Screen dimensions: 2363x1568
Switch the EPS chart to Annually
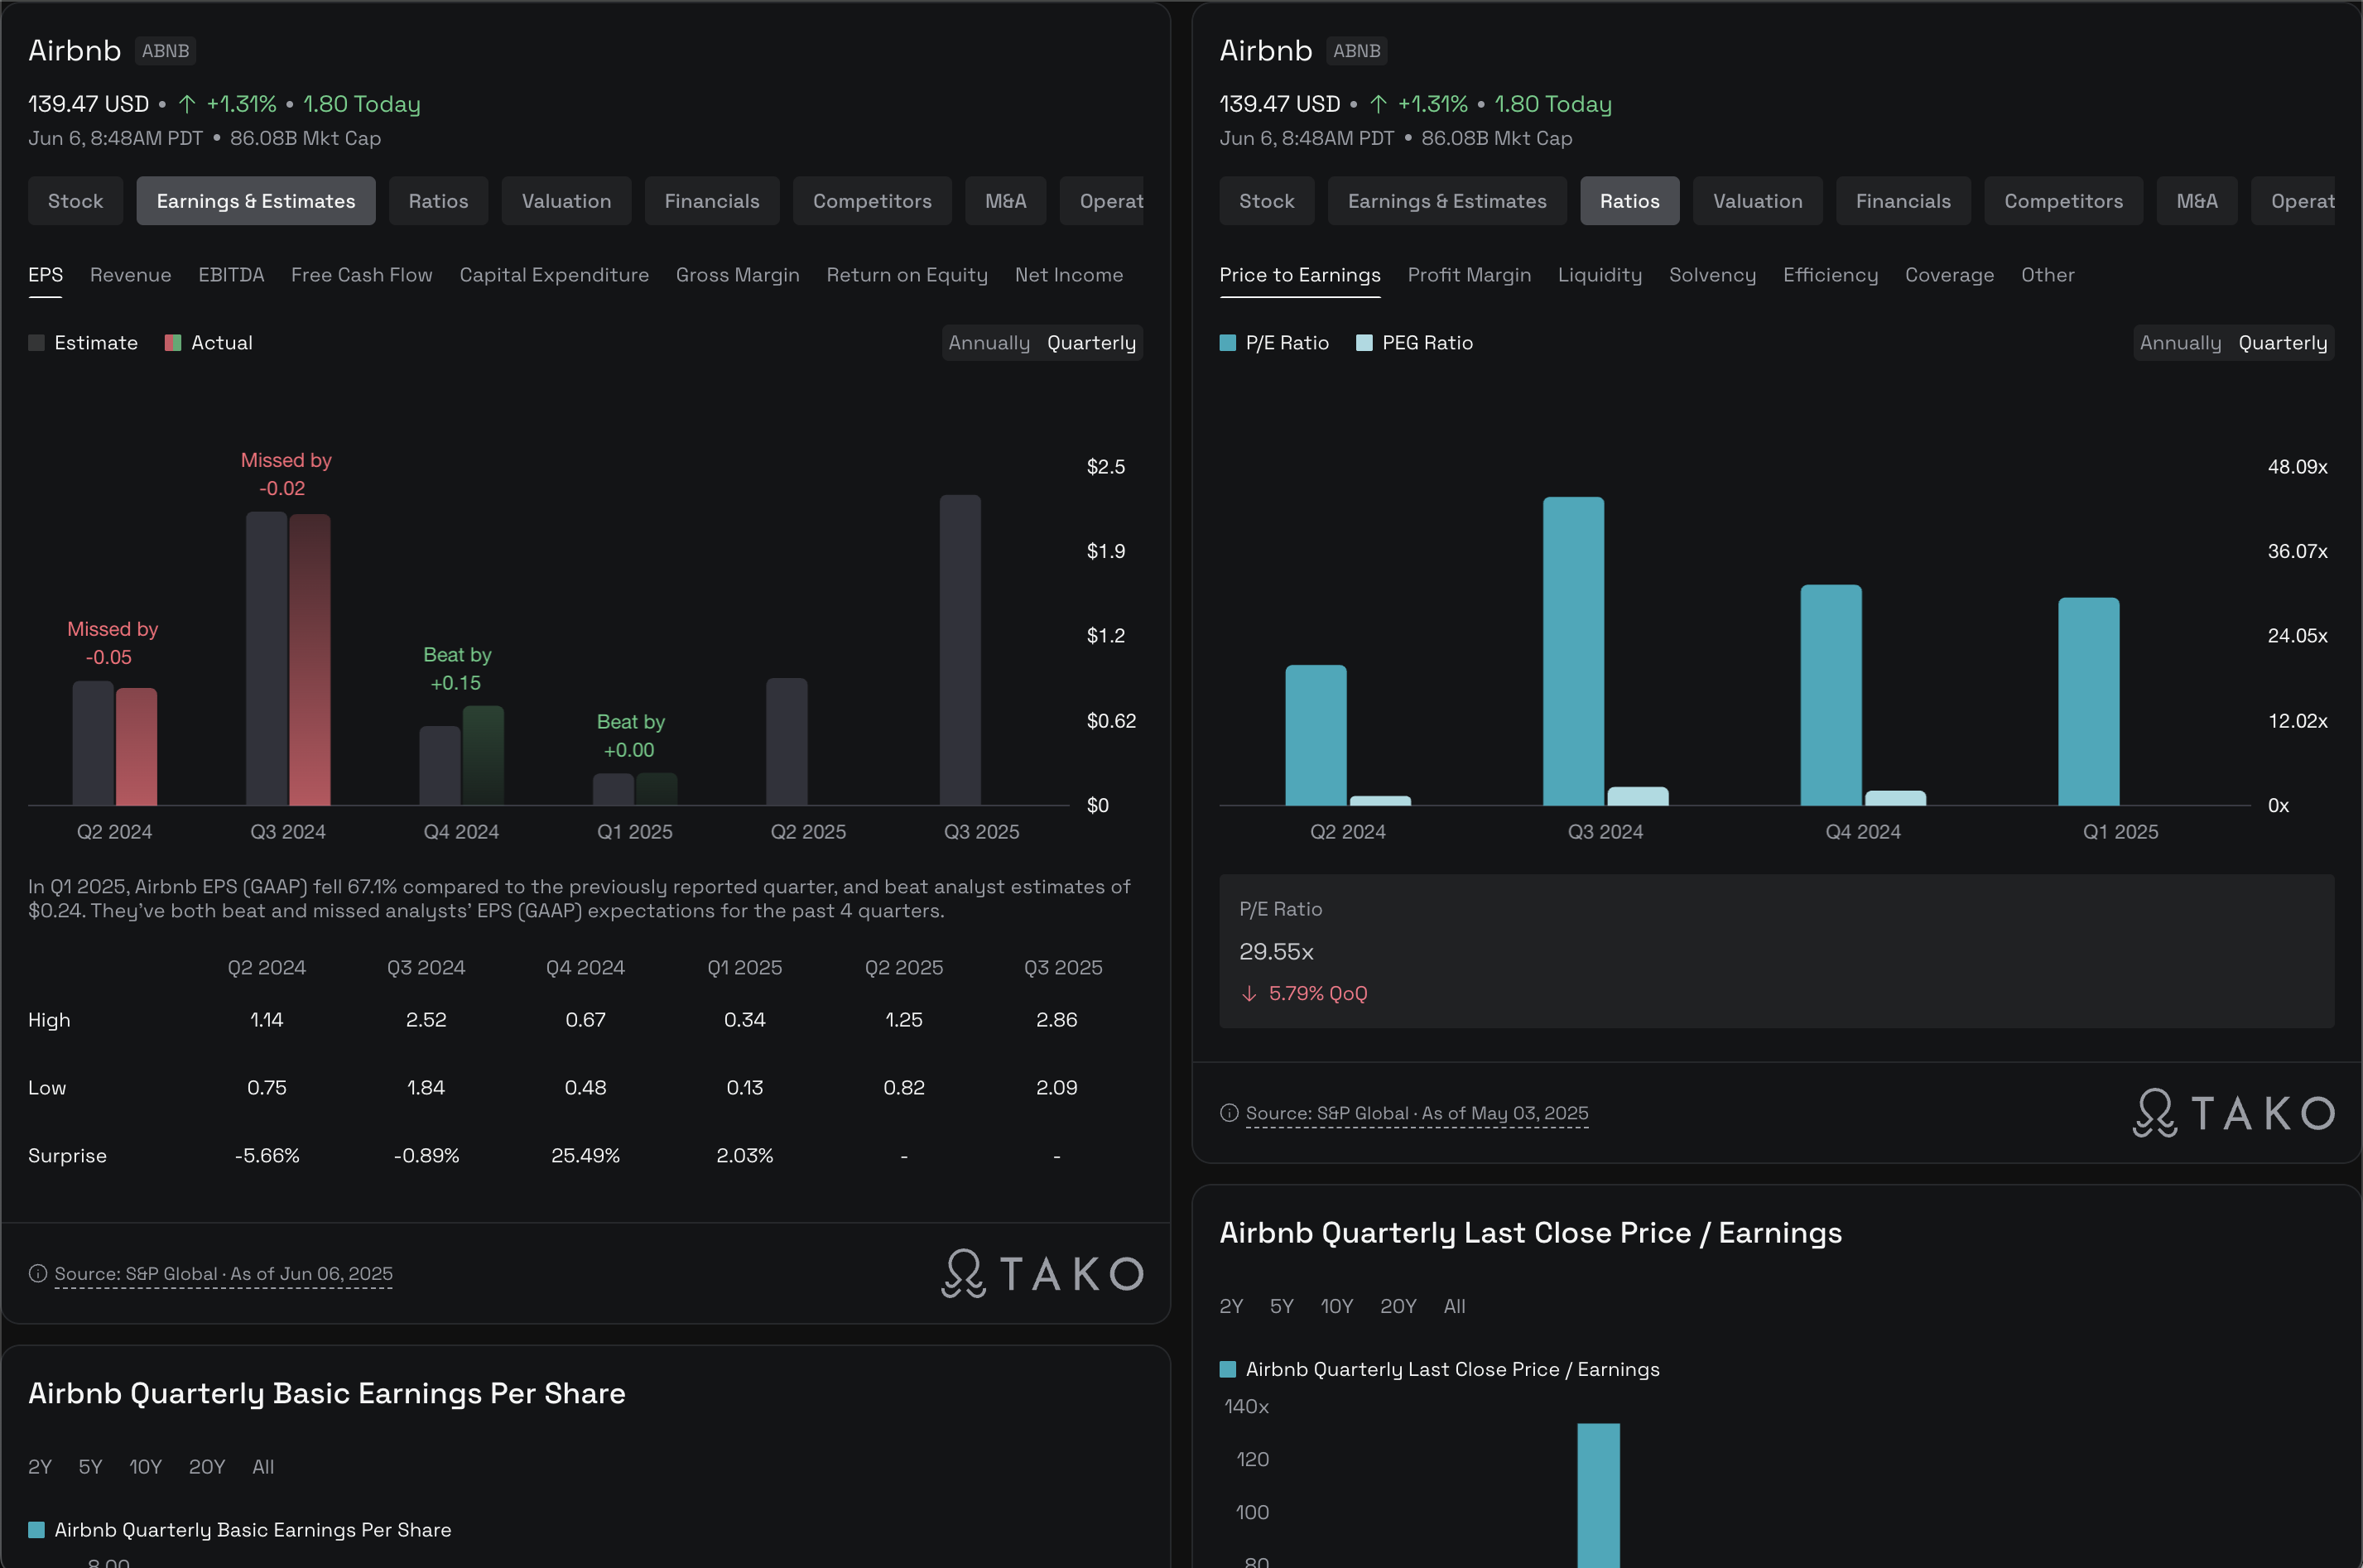point(988,343)
